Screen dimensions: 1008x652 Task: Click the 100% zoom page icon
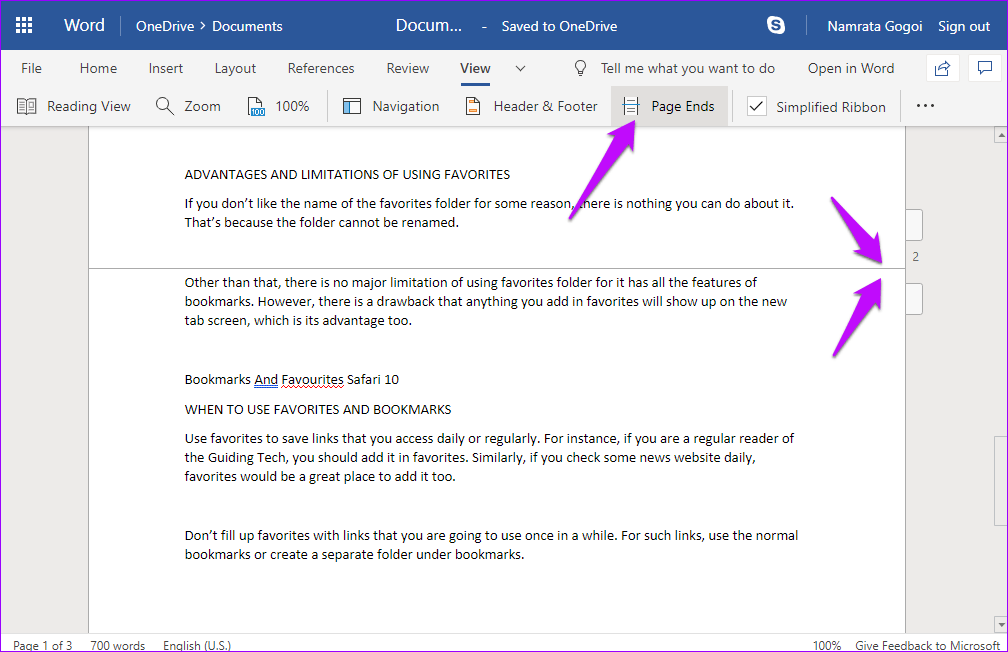256,106
